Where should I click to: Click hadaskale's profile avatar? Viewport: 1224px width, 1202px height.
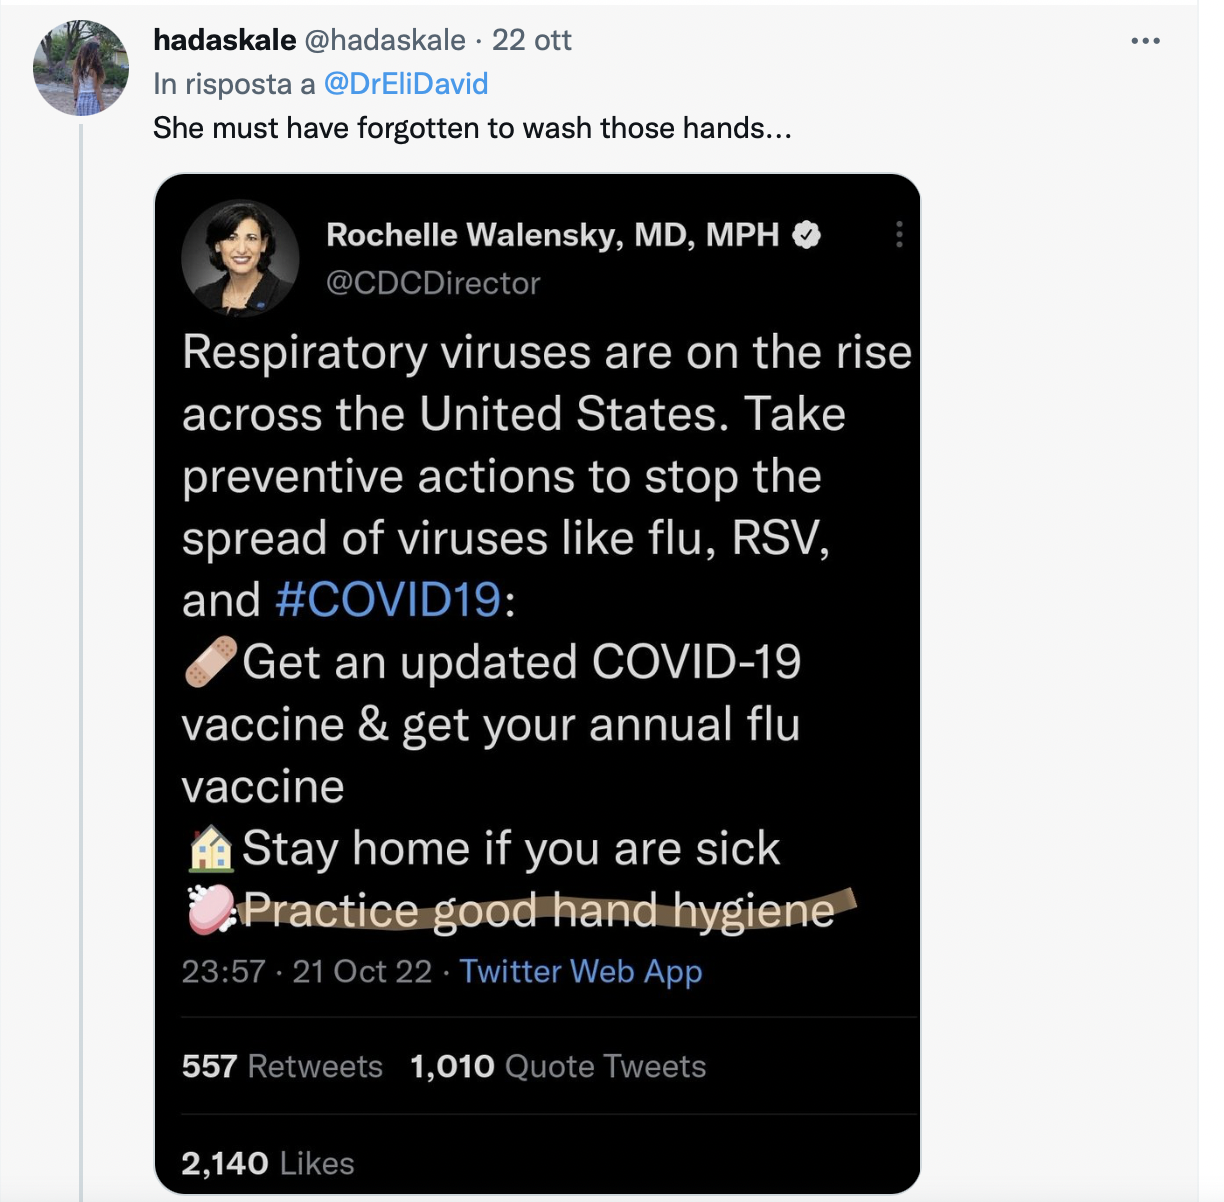pyautogui.click(x=81, y=68)
